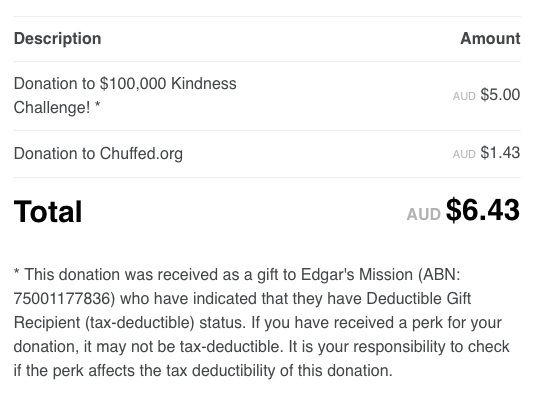
Task: Click the ABN number 75001177836
Action: 62,299
